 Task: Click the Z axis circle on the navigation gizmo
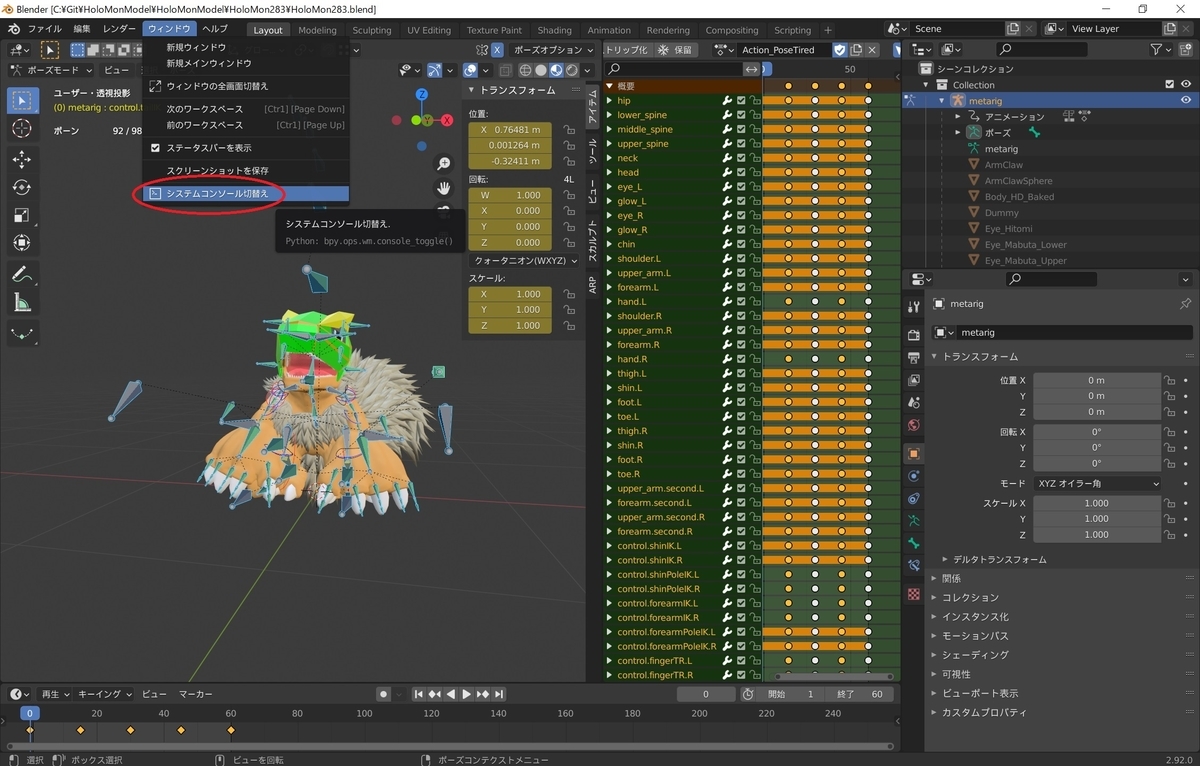(x=422, y=94)
